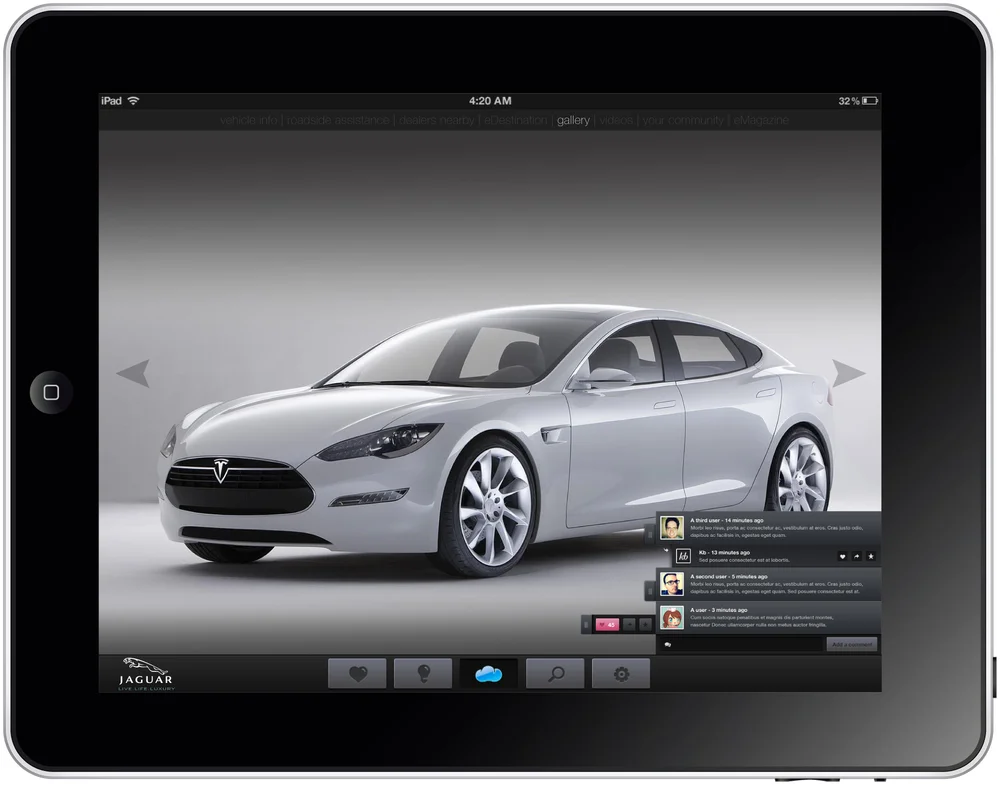This screenshot has width=1000, height=785.
Task: Click the second user's avatar
Action: [x=672, y=583]
